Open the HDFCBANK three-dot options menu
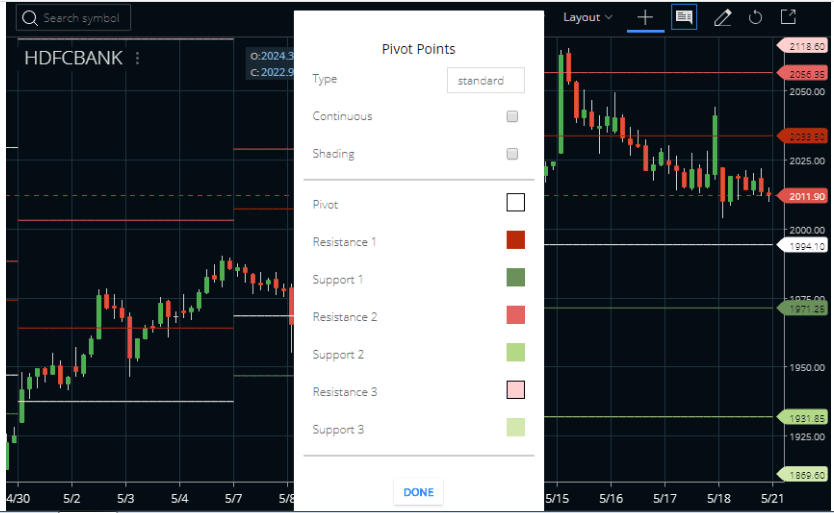The height and width of the screenshot is (513, 834). tap(137, 57)
